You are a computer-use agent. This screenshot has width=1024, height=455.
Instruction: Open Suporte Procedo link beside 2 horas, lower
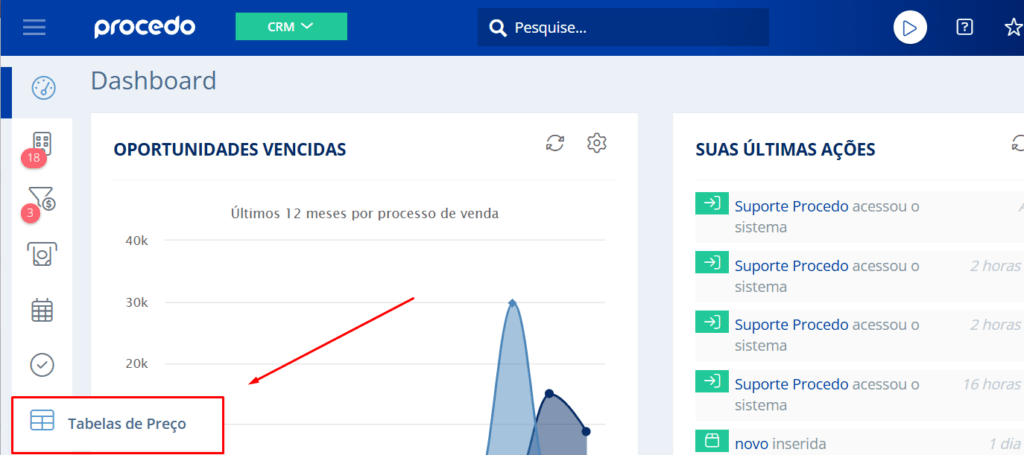(x=792, y=324)
